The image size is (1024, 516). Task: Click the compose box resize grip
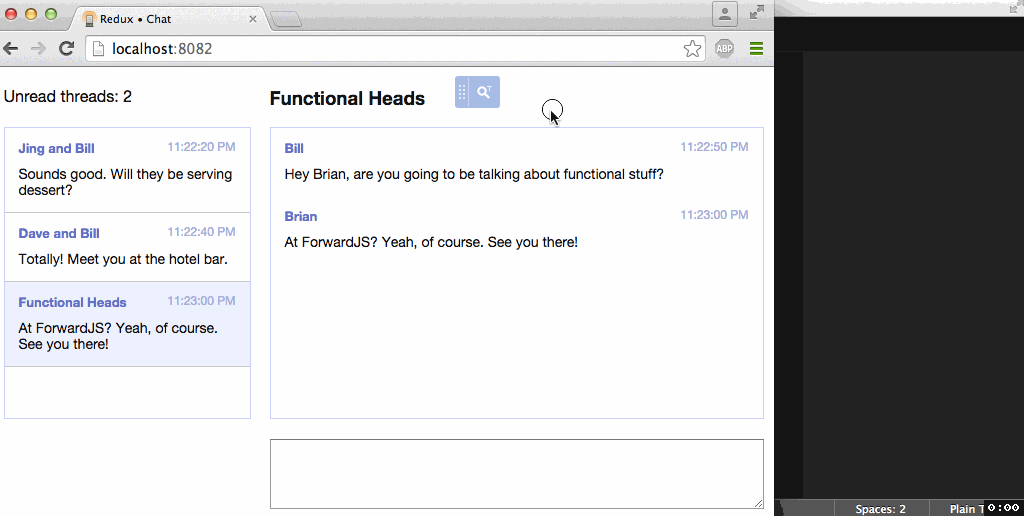[x=758, y=503]
